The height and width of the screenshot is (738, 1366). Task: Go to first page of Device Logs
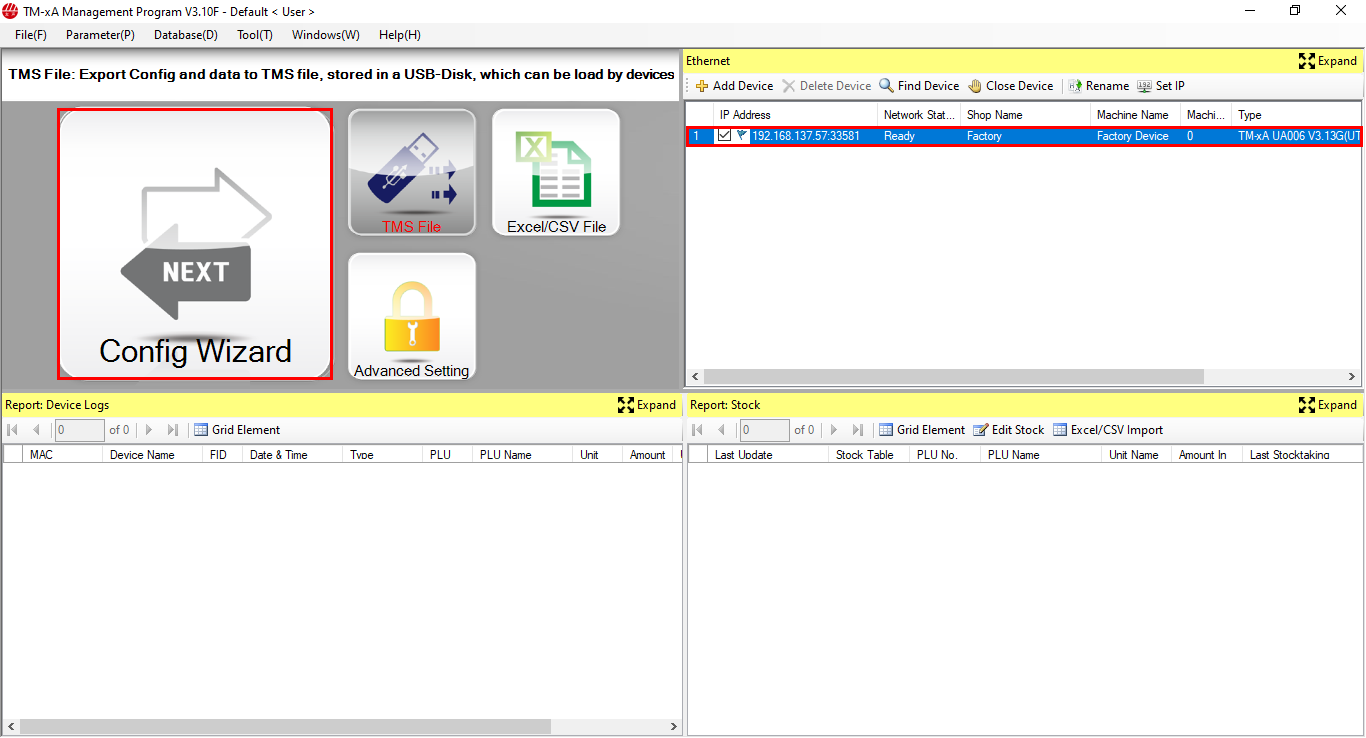click(x=13, y=430)
